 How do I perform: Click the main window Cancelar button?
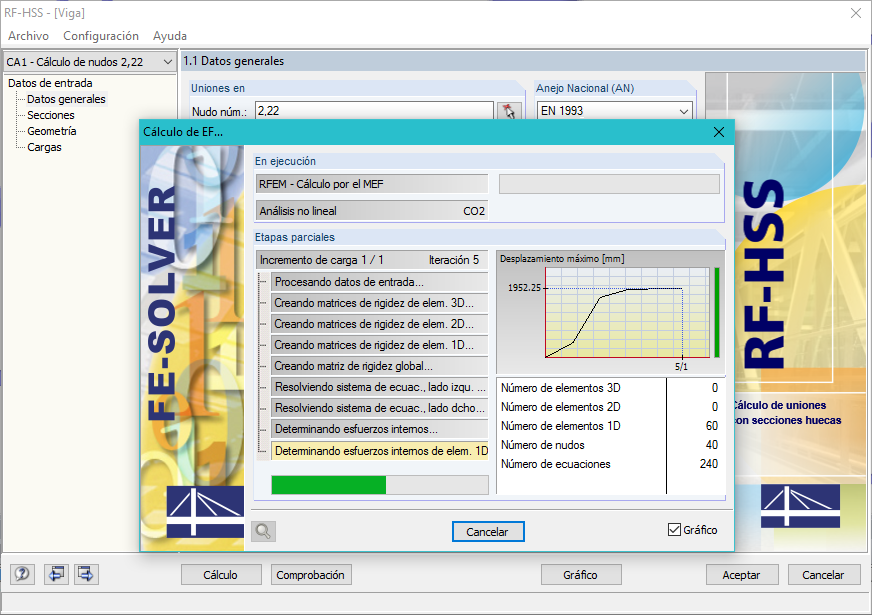pyautogui.click(x=824, y=575)
